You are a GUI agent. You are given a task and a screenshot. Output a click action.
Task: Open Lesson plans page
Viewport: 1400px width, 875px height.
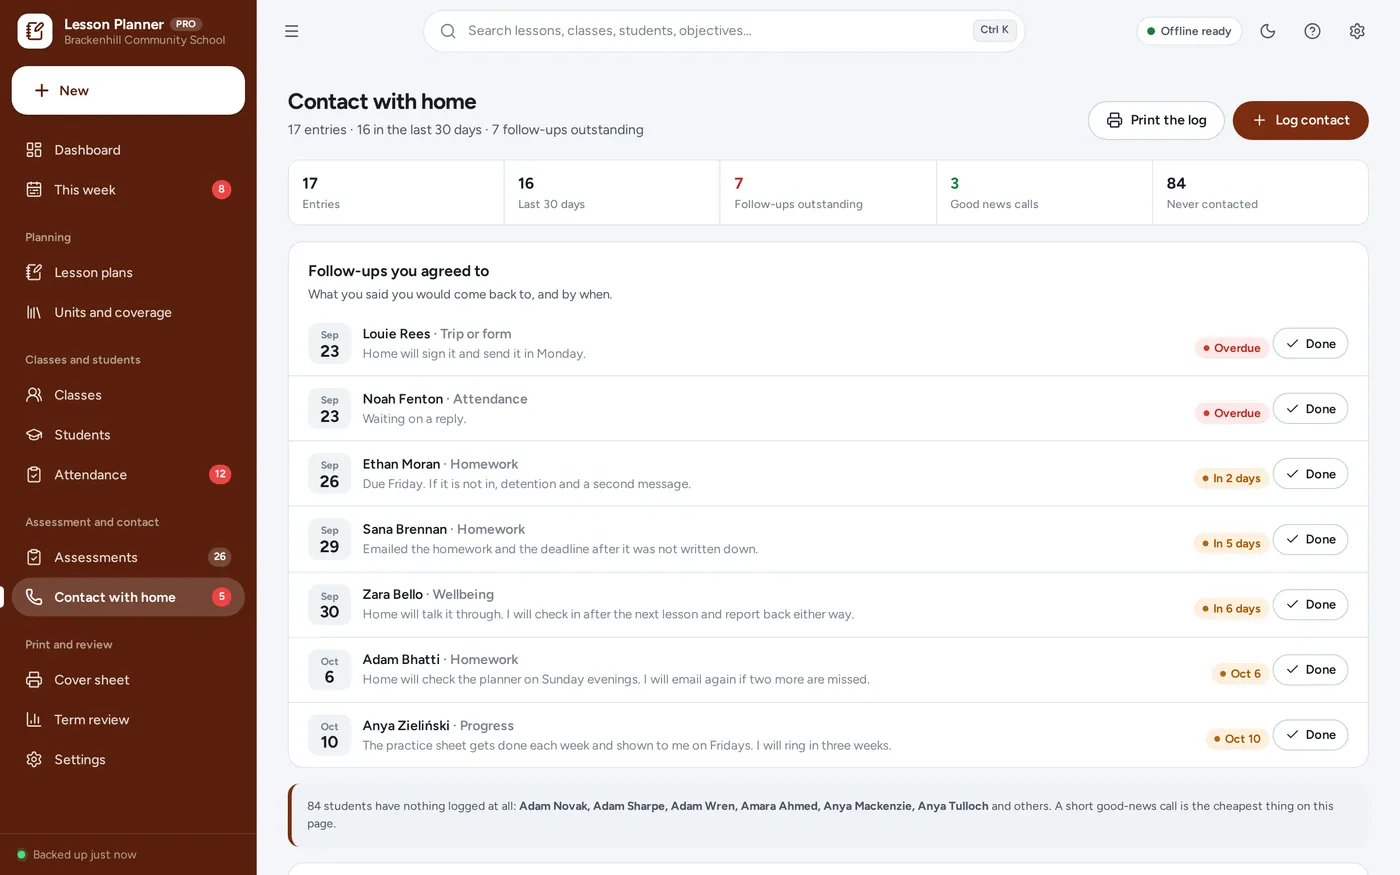pos(128,272)
